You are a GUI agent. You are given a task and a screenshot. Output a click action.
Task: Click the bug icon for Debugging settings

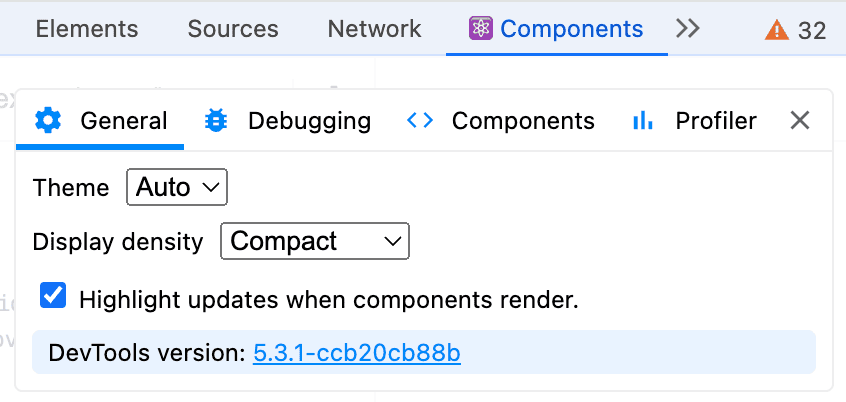tap(216, 120)
